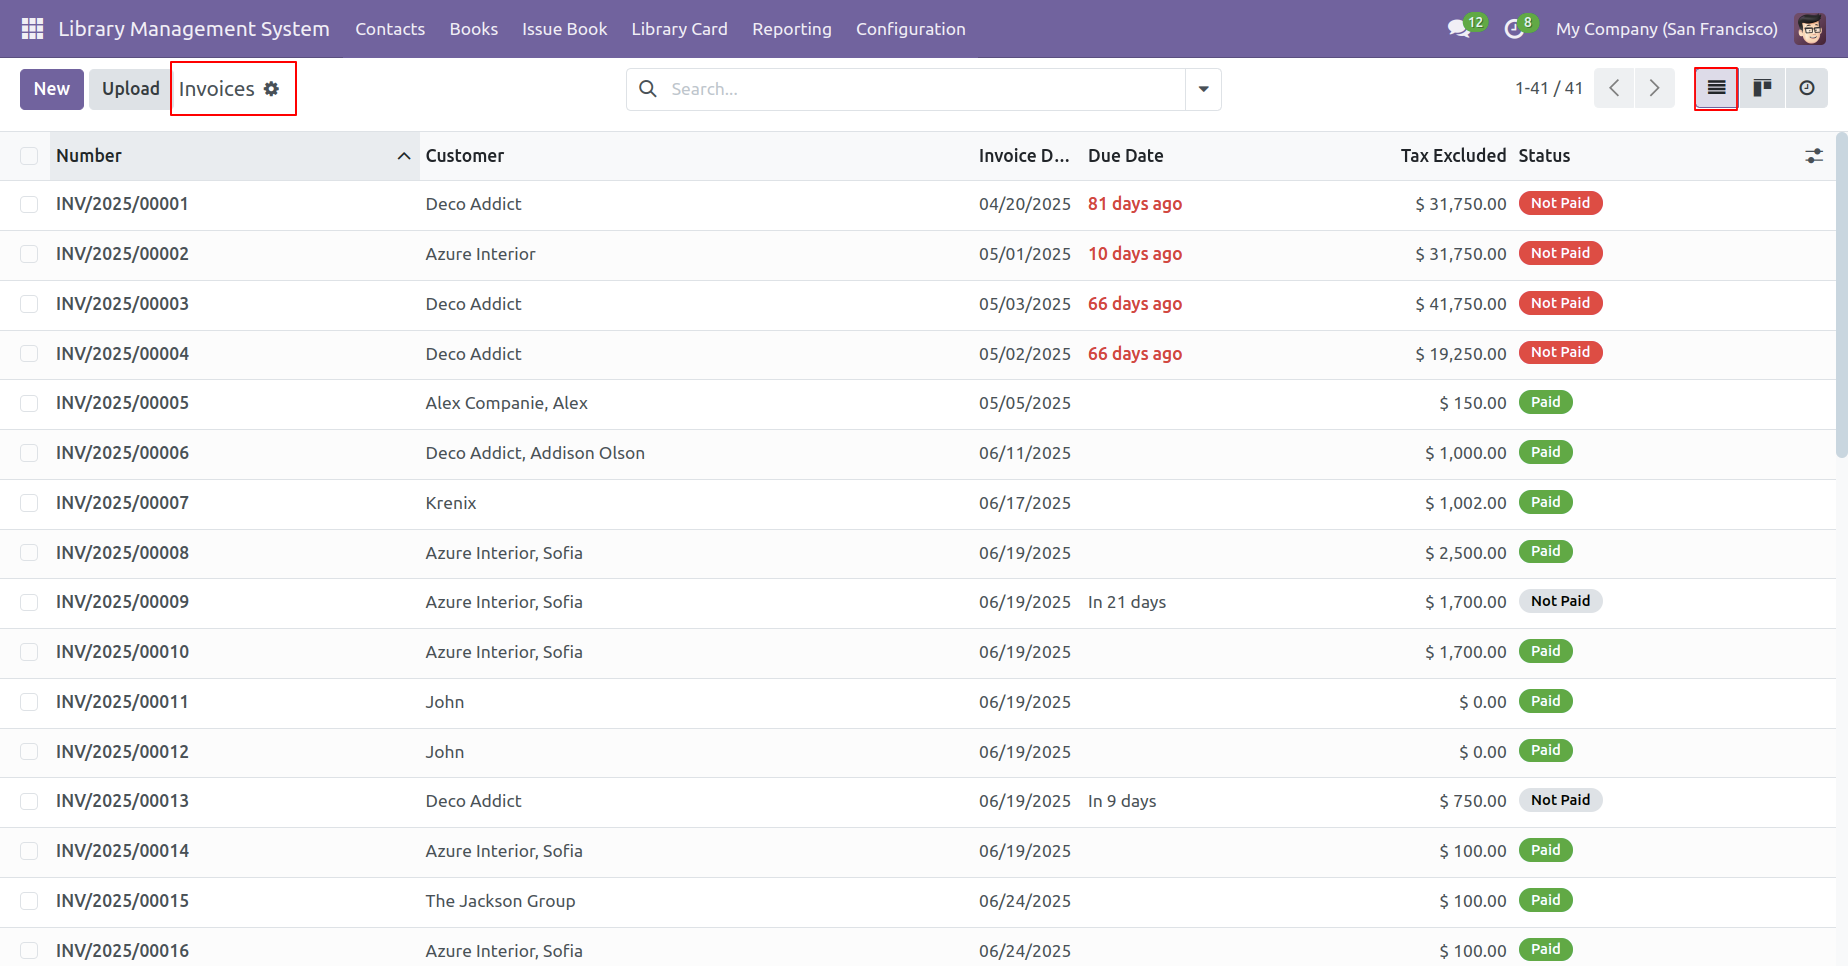
Task: Open the Reporting menu
Action: coord(791,29)
